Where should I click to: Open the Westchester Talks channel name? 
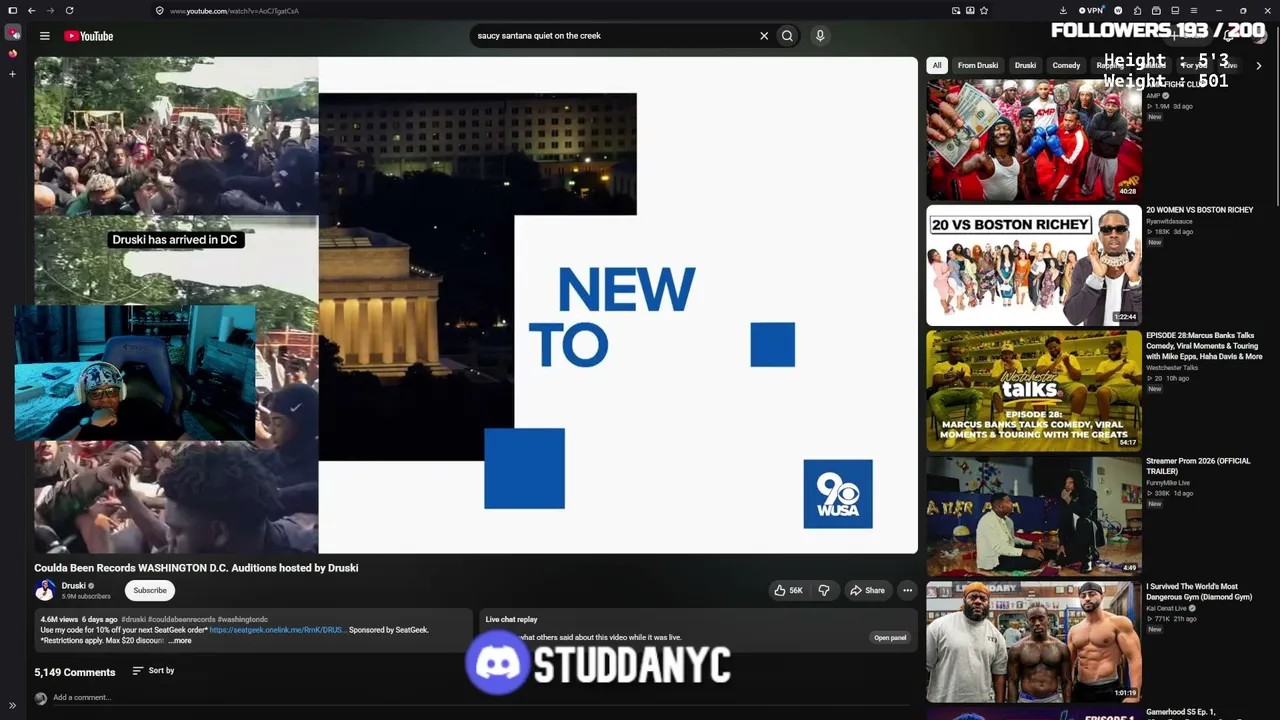(1172, 368)
